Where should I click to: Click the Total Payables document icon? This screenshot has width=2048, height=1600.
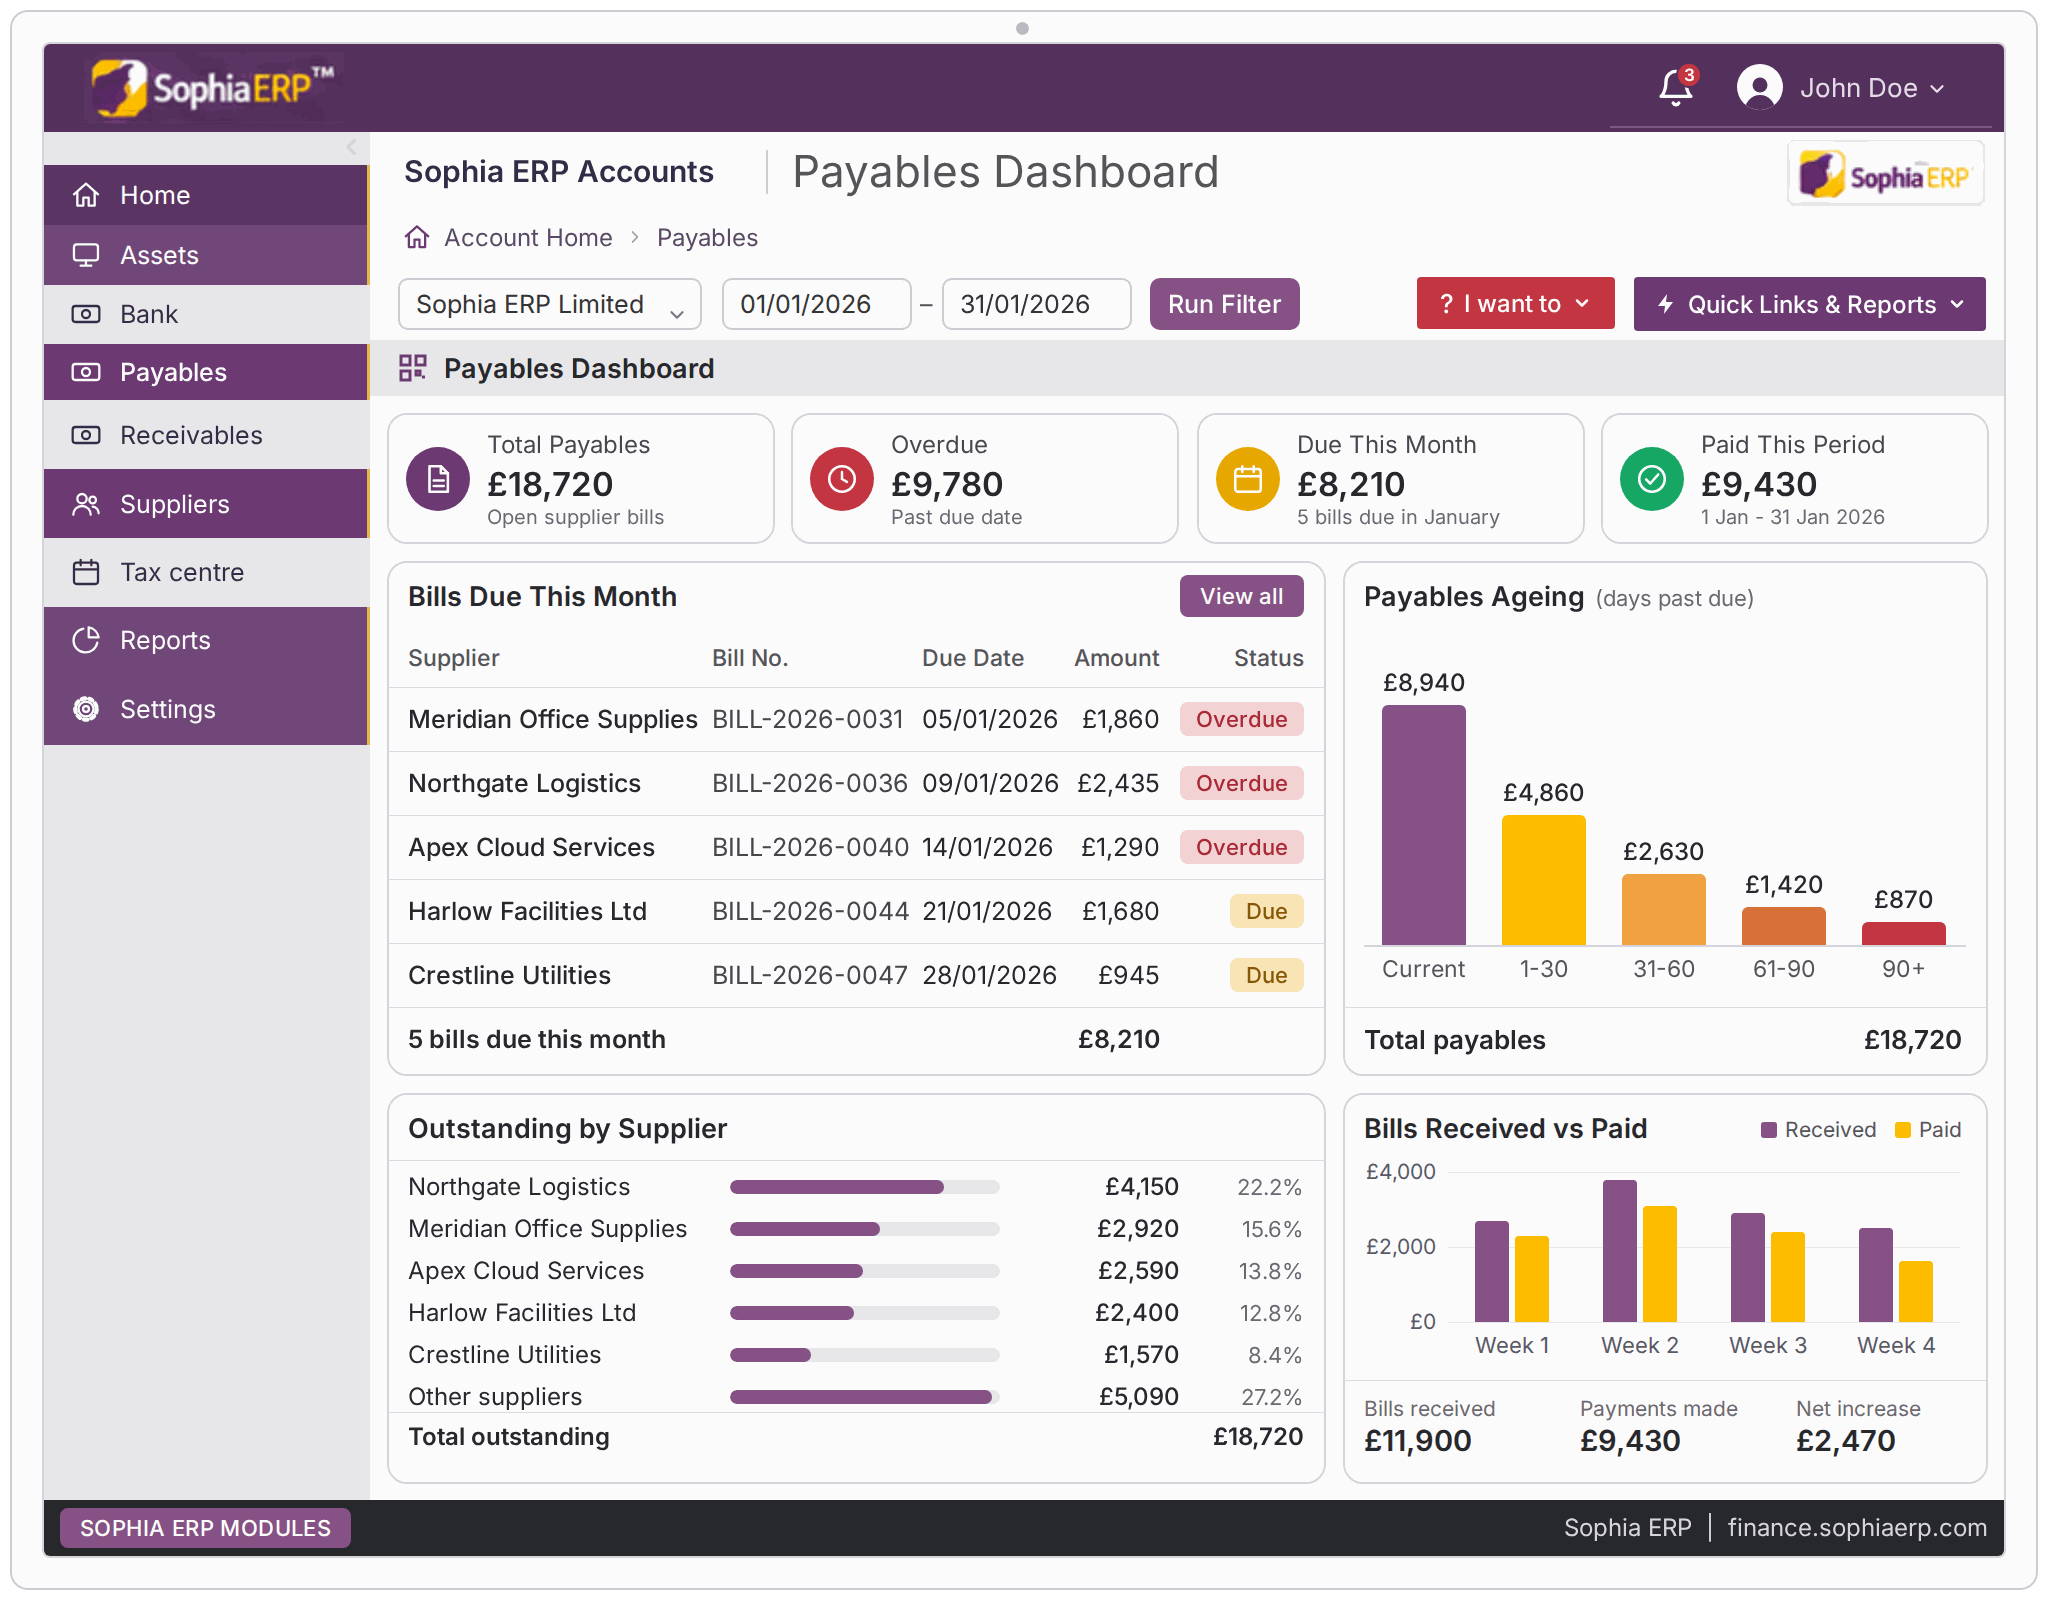(438, 479)
